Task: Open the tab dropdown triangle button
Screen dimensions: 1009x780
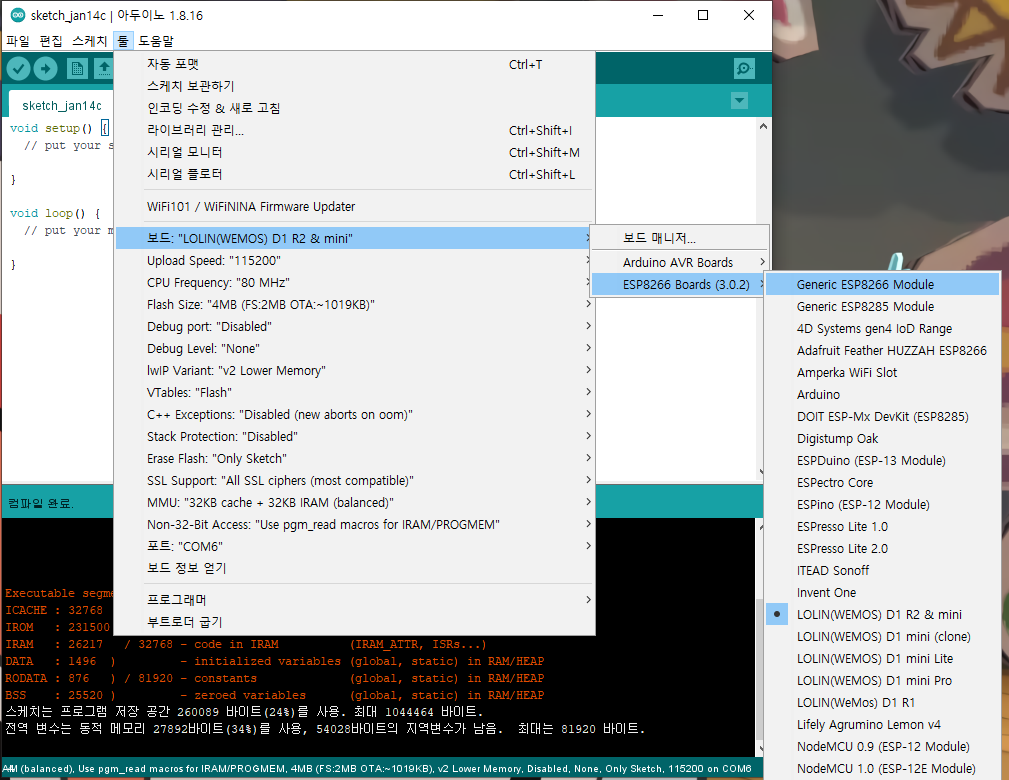Action: 739,100
